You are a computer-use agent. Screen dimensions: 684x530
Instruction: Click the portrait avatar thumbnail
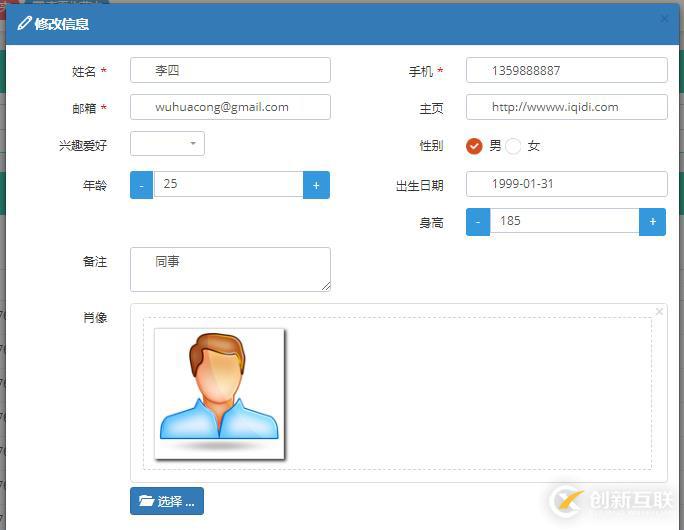click(219, 393)
